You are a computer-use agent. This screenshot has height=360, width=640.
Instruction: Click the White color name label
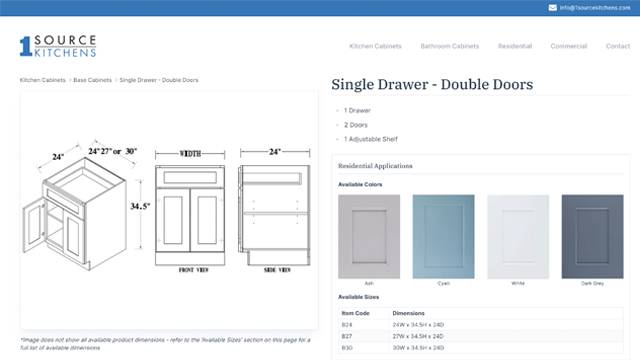click(x=518, y=283)
